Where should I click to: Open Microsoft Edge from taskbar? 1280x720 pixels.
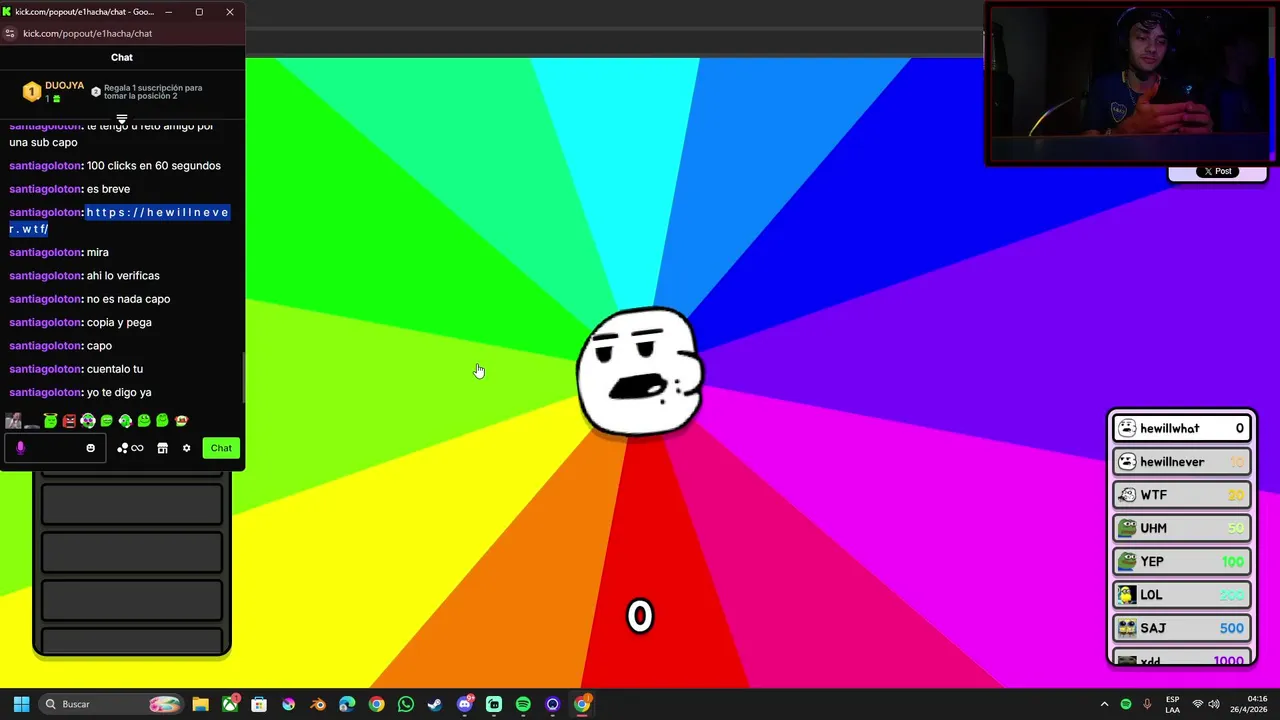[347, 704]
